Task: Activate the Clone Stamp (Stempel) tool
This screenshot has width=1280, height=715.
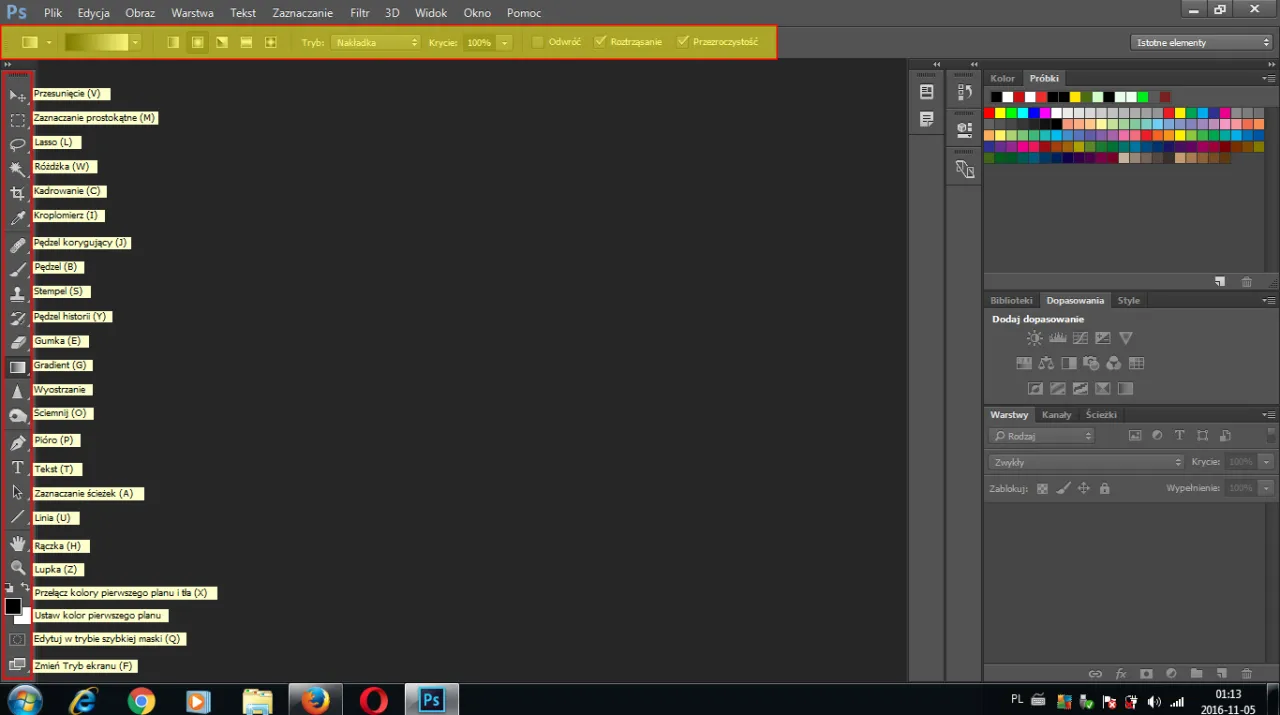Action: coord(17,291)
